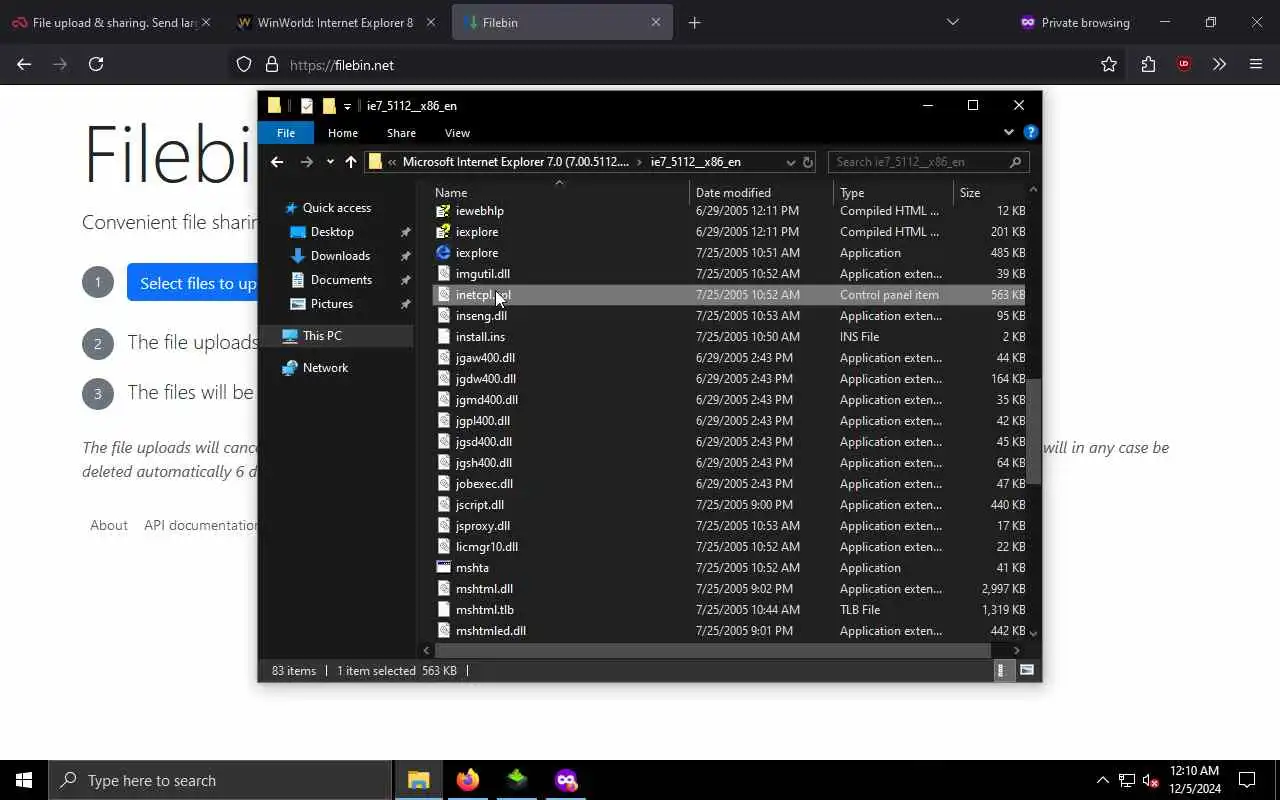The height and width of the screenshot is (800, 1280).
Task: Click About link on Filebin page
Action: coord(109,525)
